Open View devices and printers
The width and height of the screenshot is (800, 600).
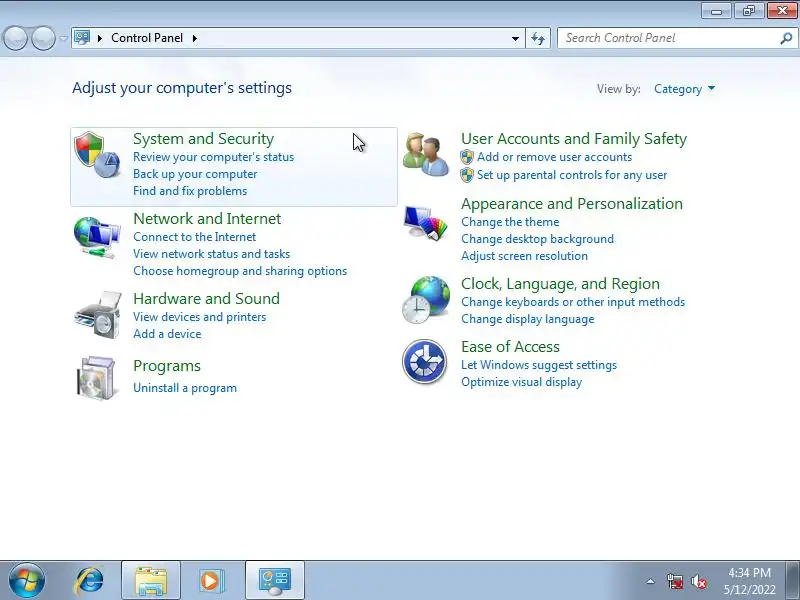(x=199, y=317)
